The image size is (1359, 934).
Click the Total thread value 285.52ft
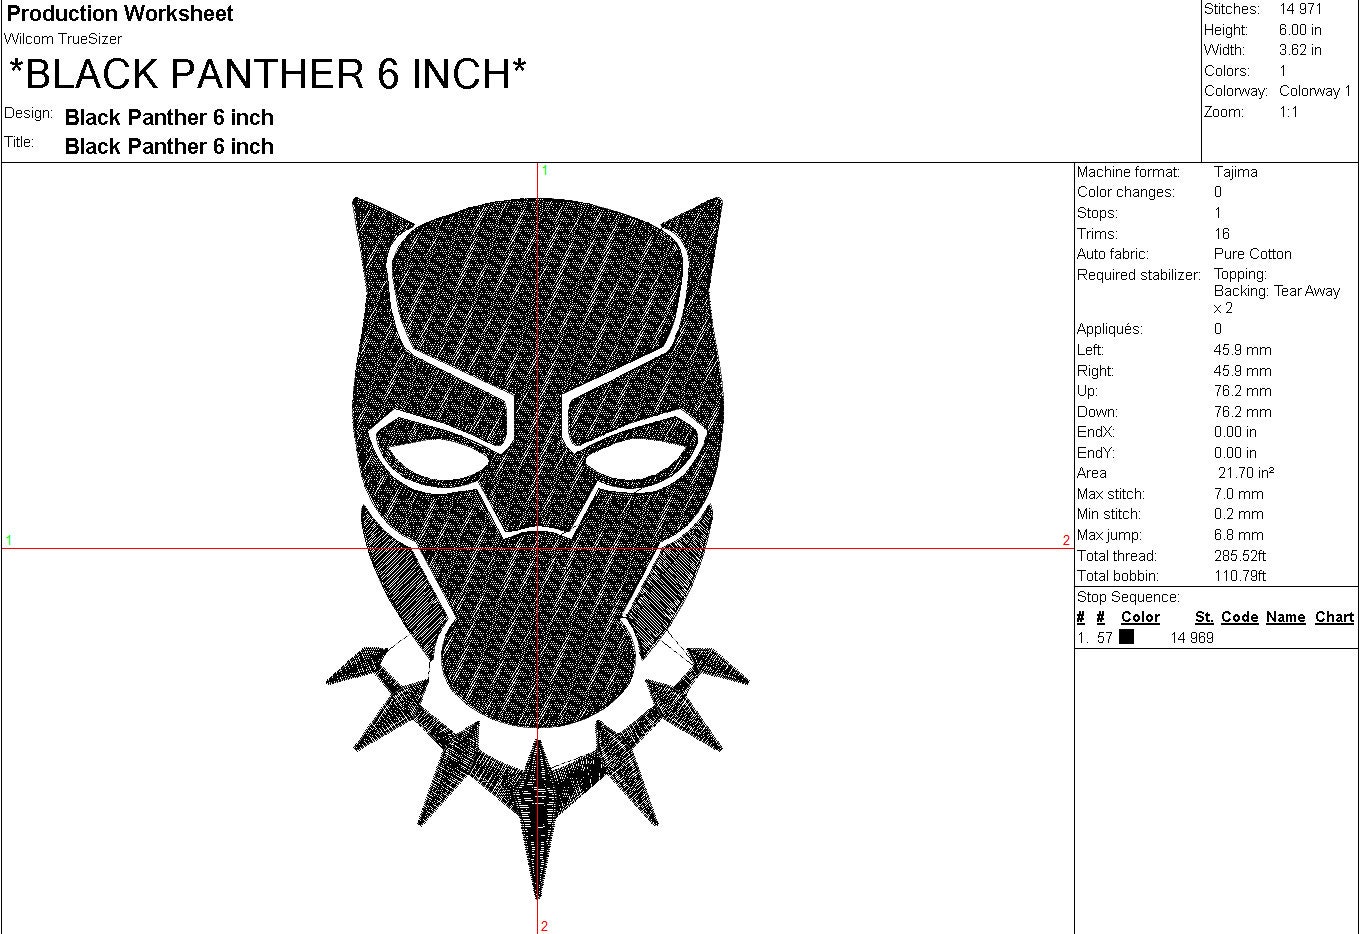click(x=1240, y=555)
